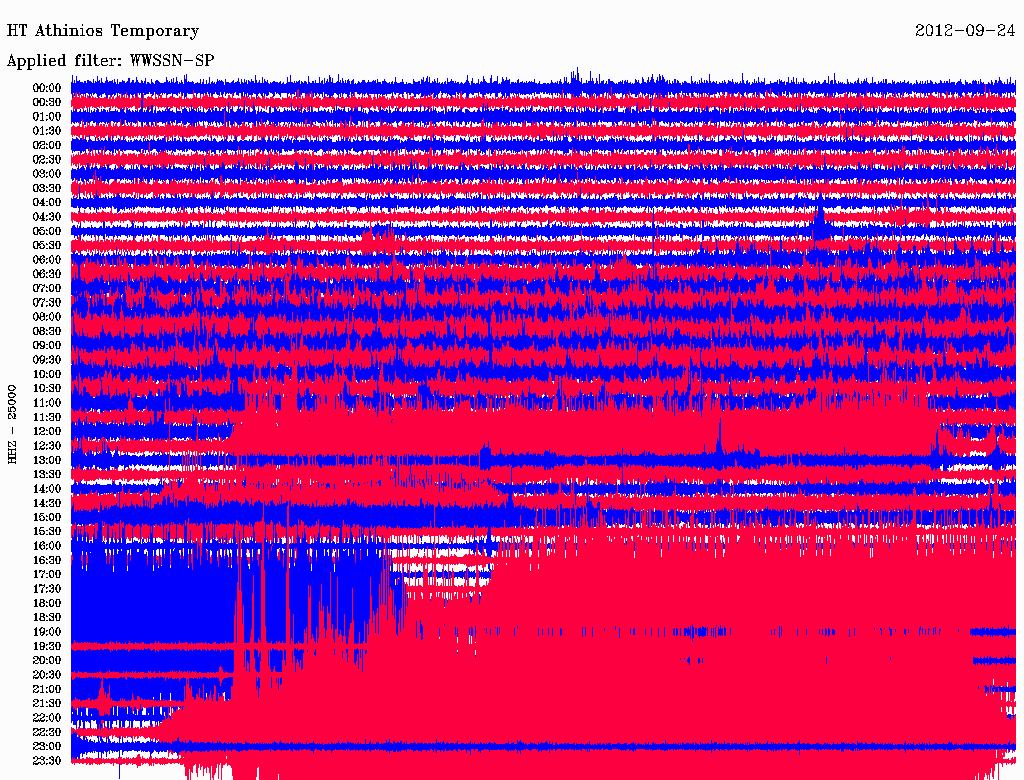1024x780 pixels.
Task: Click the 22:00 time label
Action: (x=47, y=717)
